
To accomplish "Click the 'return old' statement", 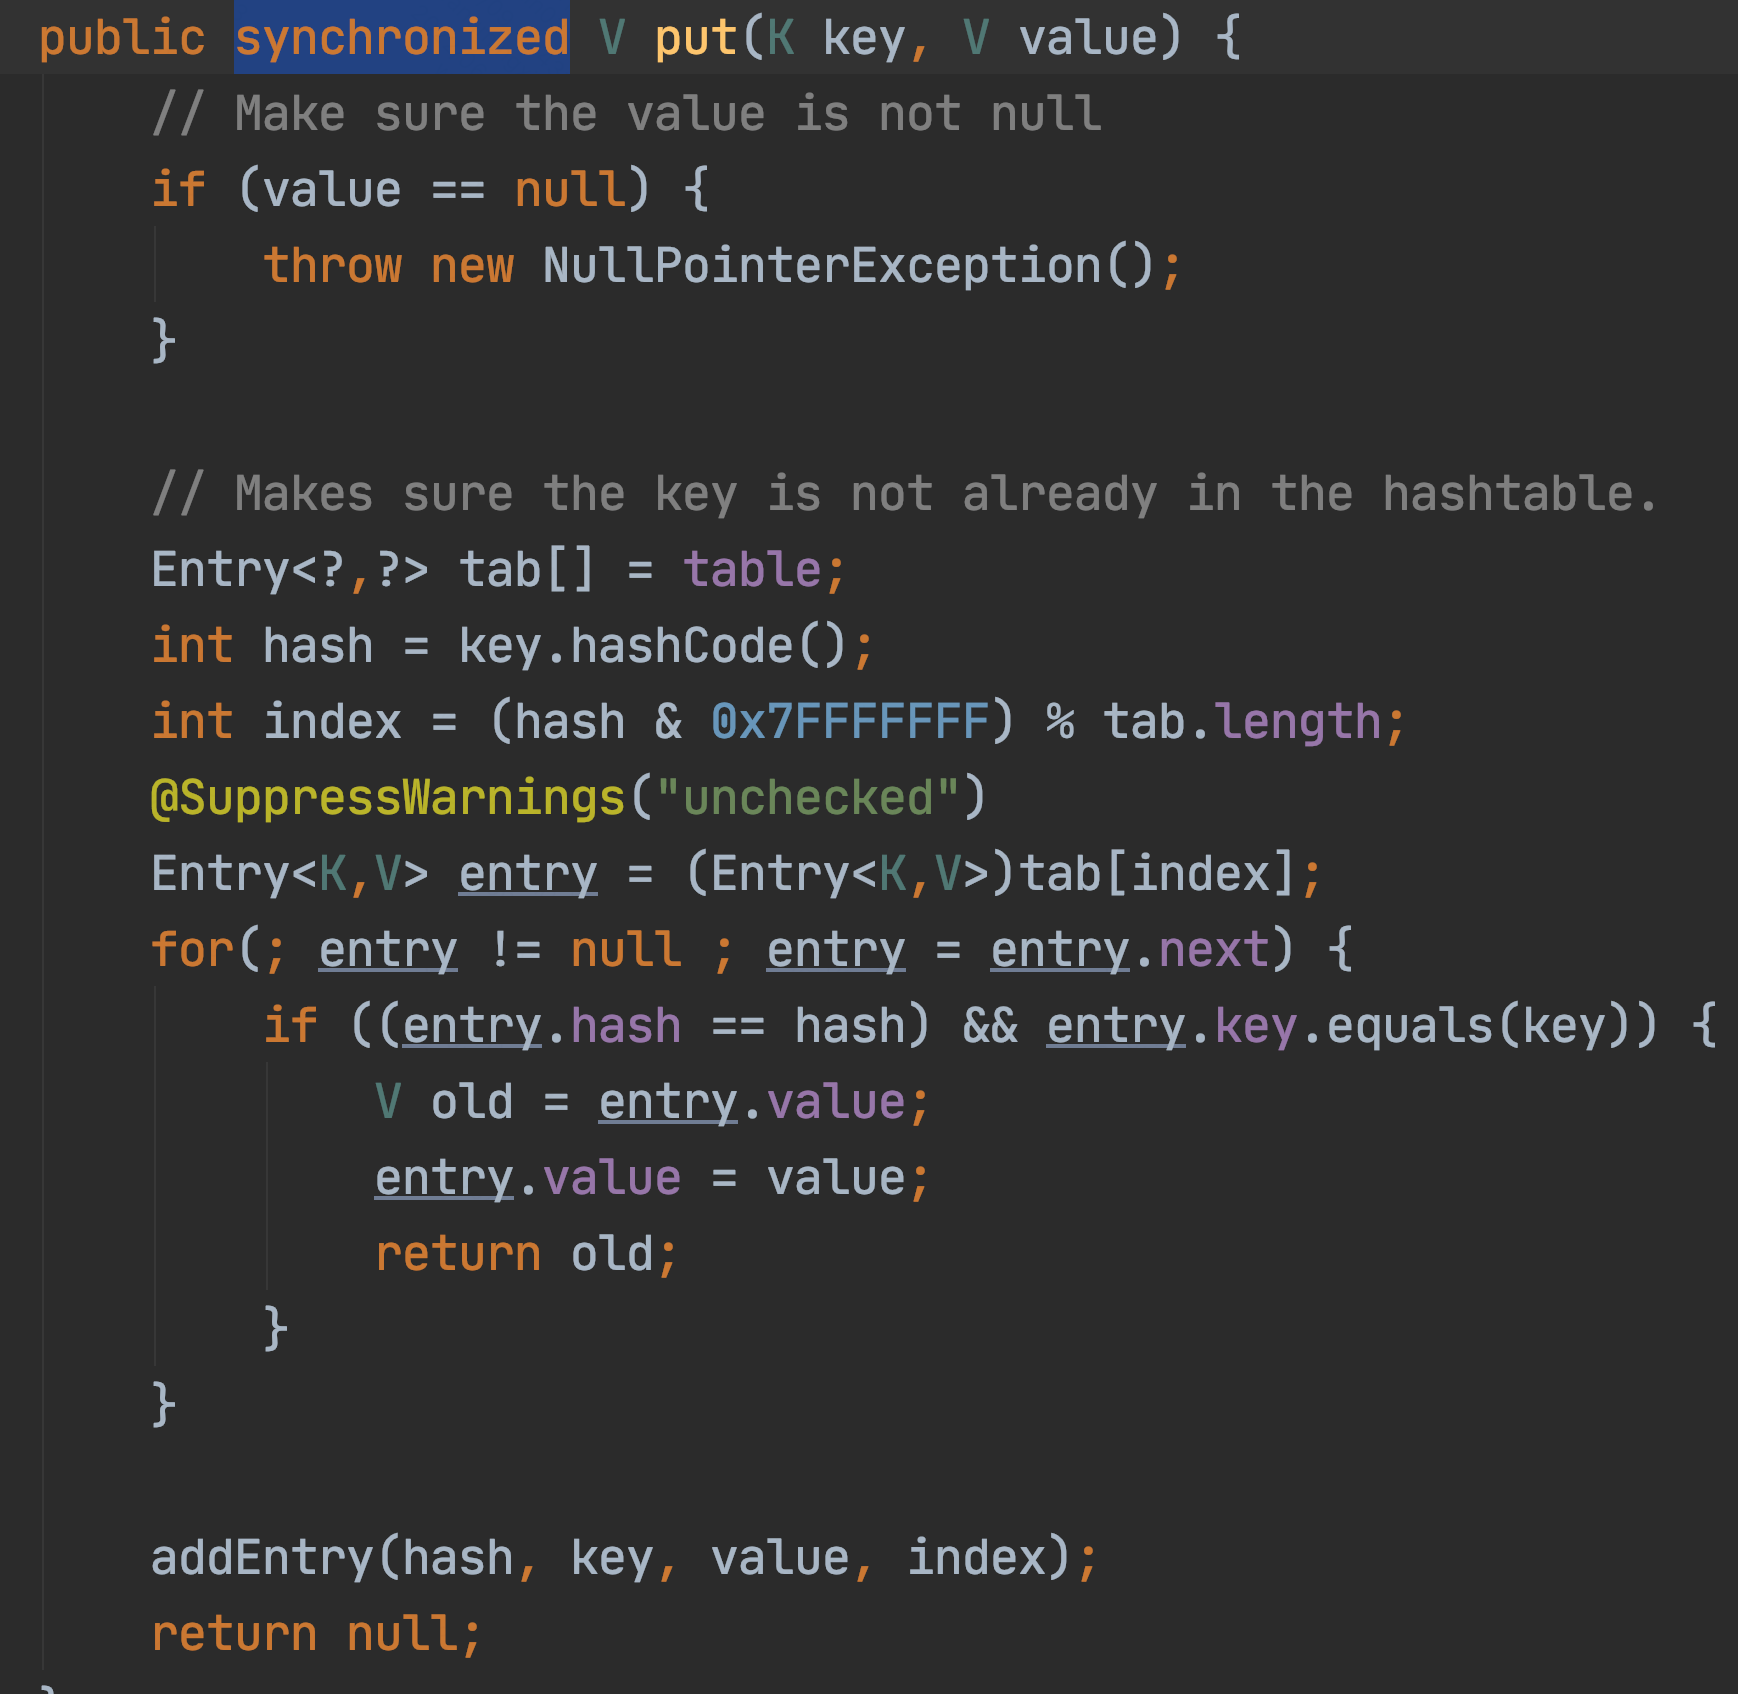I will tap(526, 1254).
